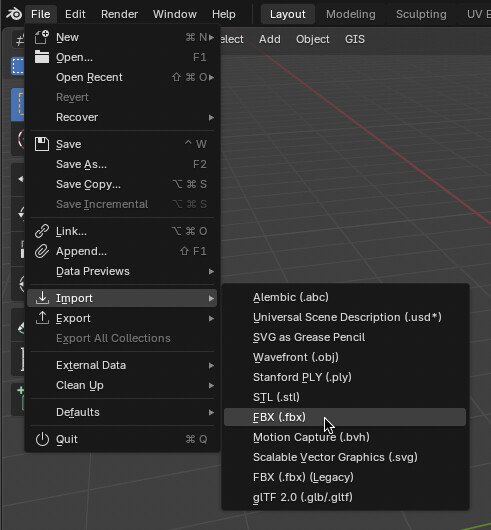Open the Edit menu
The image size is (491, 530).
pos(75,14)
